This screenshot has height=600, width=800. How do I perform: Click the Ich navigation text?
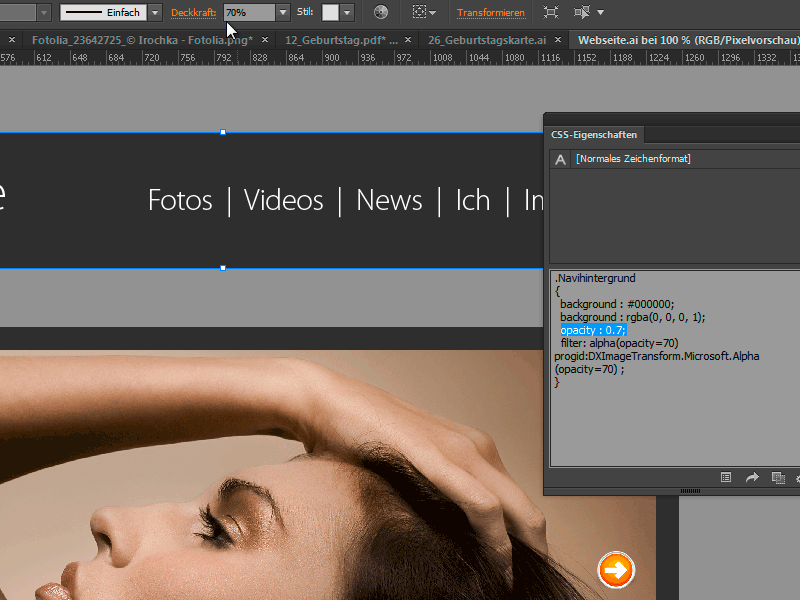472,200
